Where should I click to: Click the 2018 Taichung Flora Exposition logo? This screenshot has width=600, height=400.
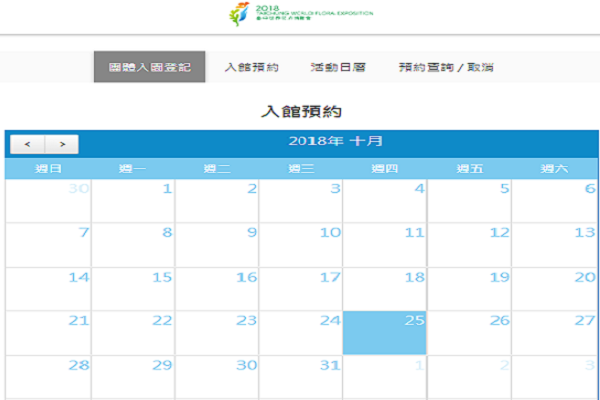(x=300, y=16)
